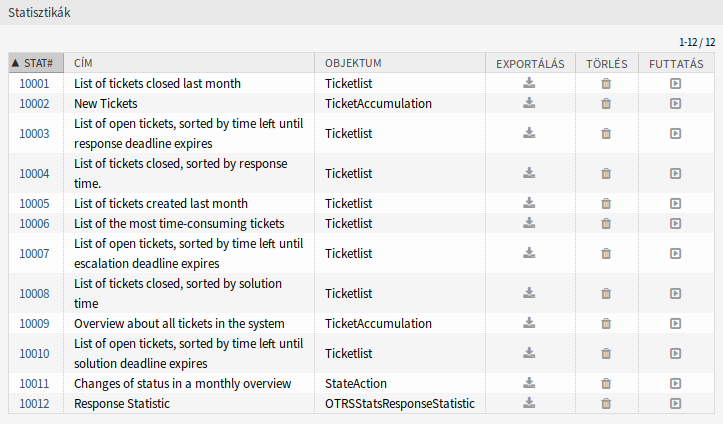Open statistic number 10003 link
Image resolution: width=723 pixels, height=424 pixels.
pos(34,134)
